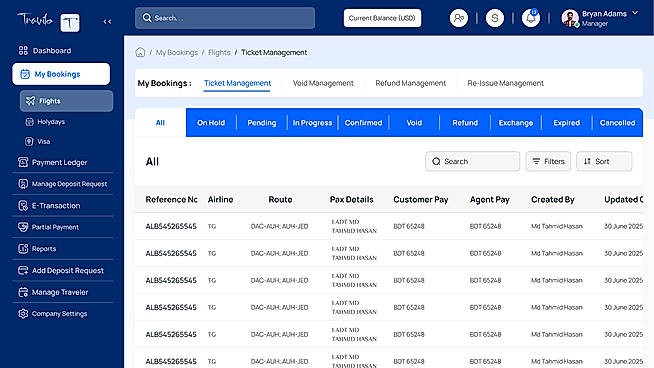Screen dimensions: 654x368
Task: Open Holydays under My Bookings
Action: tap(45, 122)
